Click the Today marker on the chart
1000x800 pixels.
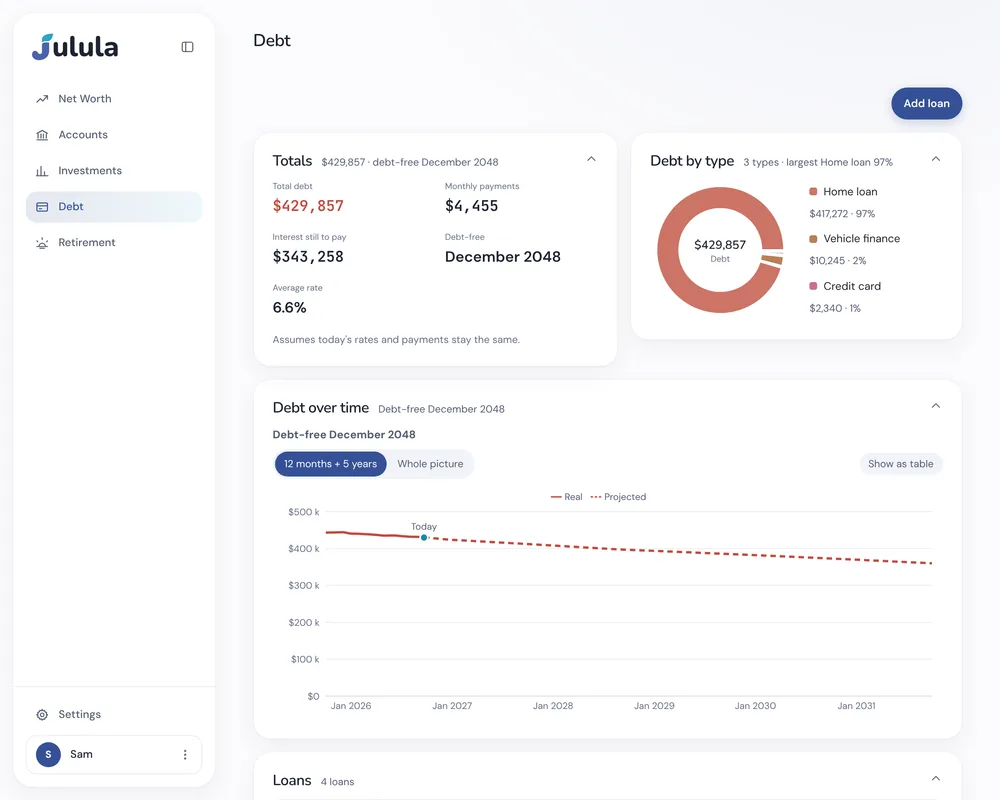pos(424,538)
